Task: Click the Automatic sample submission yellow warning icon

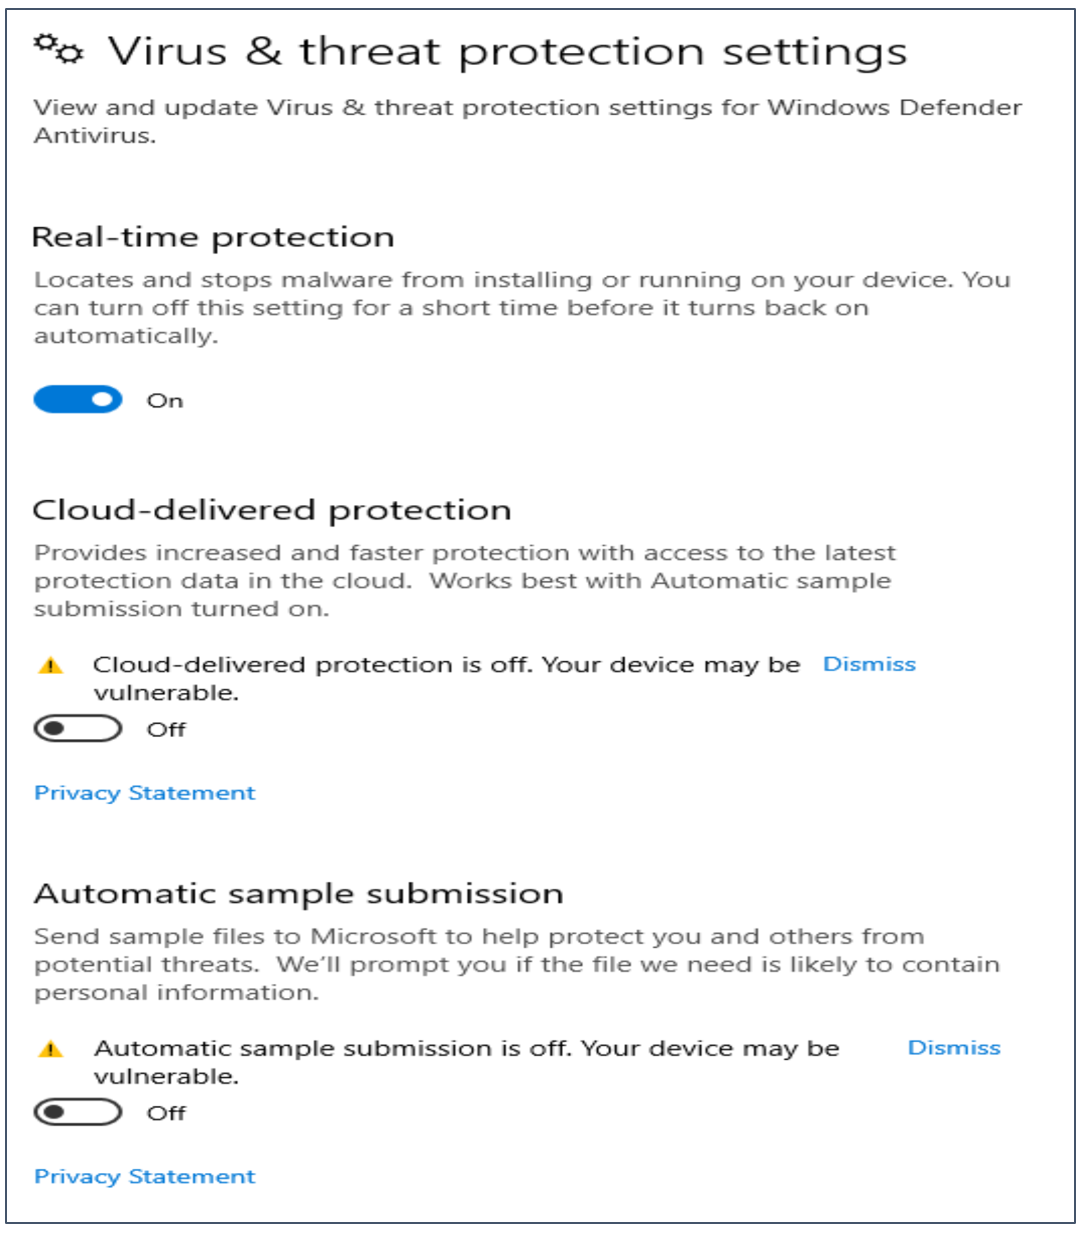Action: click(50, 1049)
